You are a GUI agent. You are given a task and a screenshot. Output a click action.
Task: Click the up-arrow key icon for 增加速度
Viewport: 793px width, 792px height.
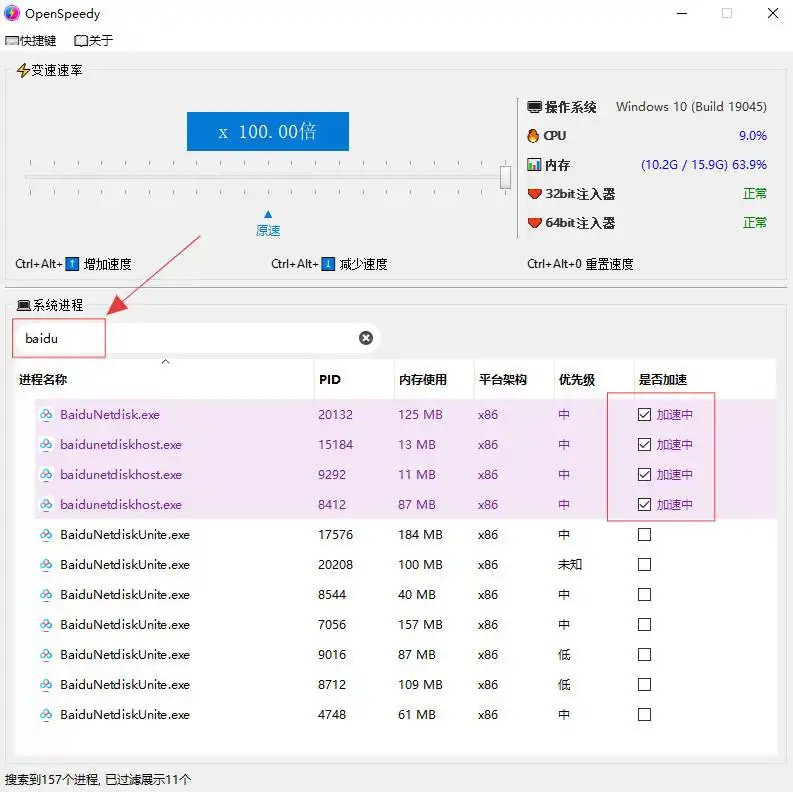click(x=72, y=264)
